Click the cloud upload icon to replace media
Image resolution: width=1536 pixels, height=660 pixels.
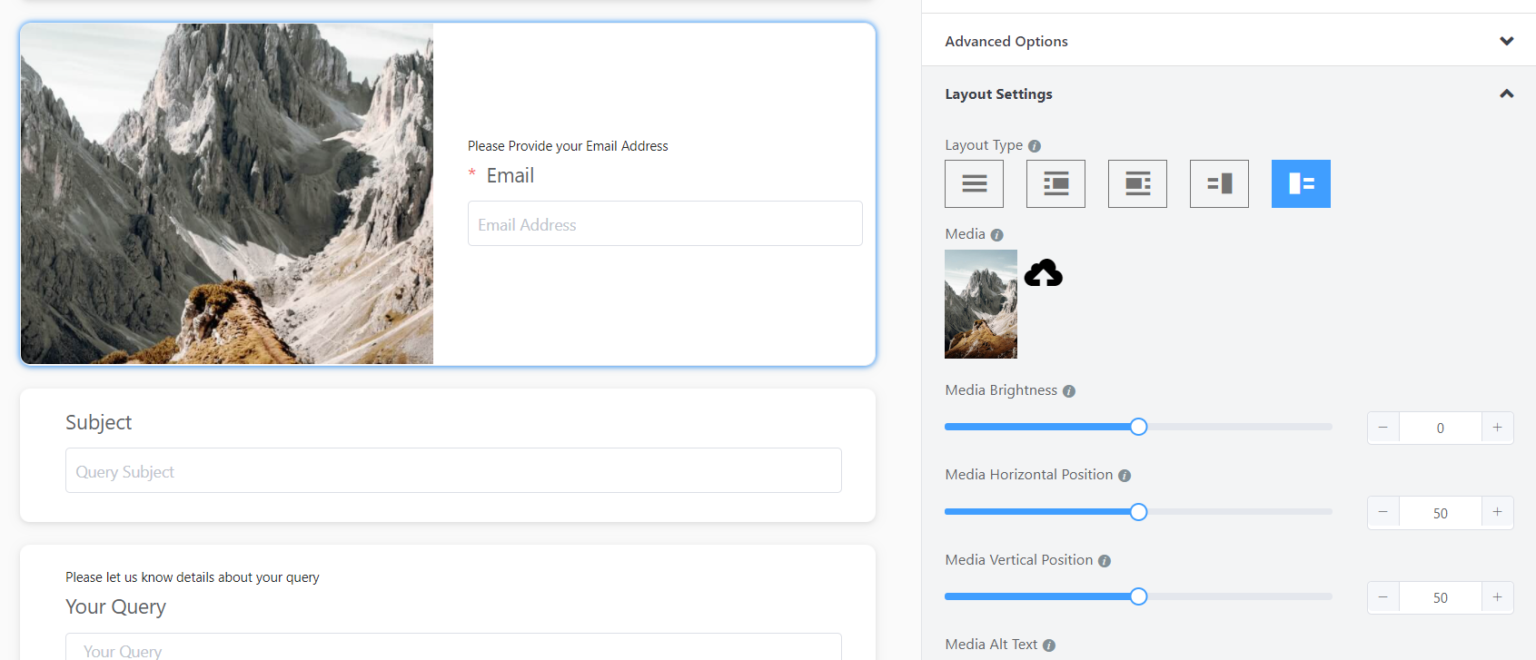pyautogui.click(x=1043, y=272)
